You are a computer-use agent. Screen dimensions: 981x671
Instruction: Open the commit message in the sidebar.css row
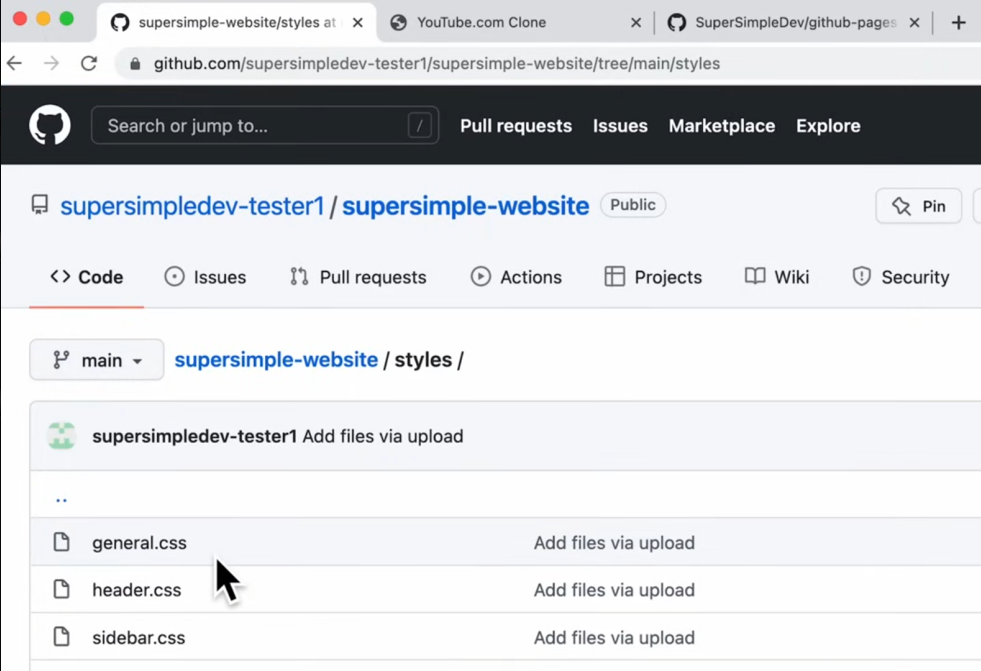point(614,637)
